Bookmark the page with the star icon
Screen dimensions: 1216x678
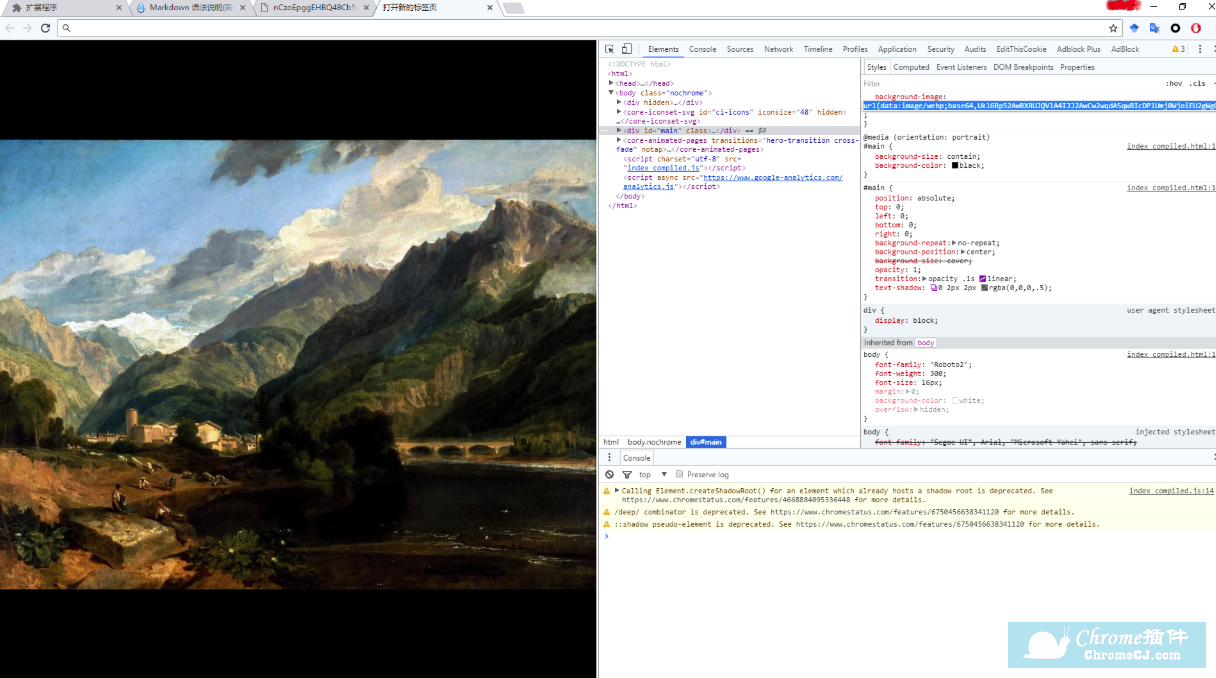(x=1112, y=28)
